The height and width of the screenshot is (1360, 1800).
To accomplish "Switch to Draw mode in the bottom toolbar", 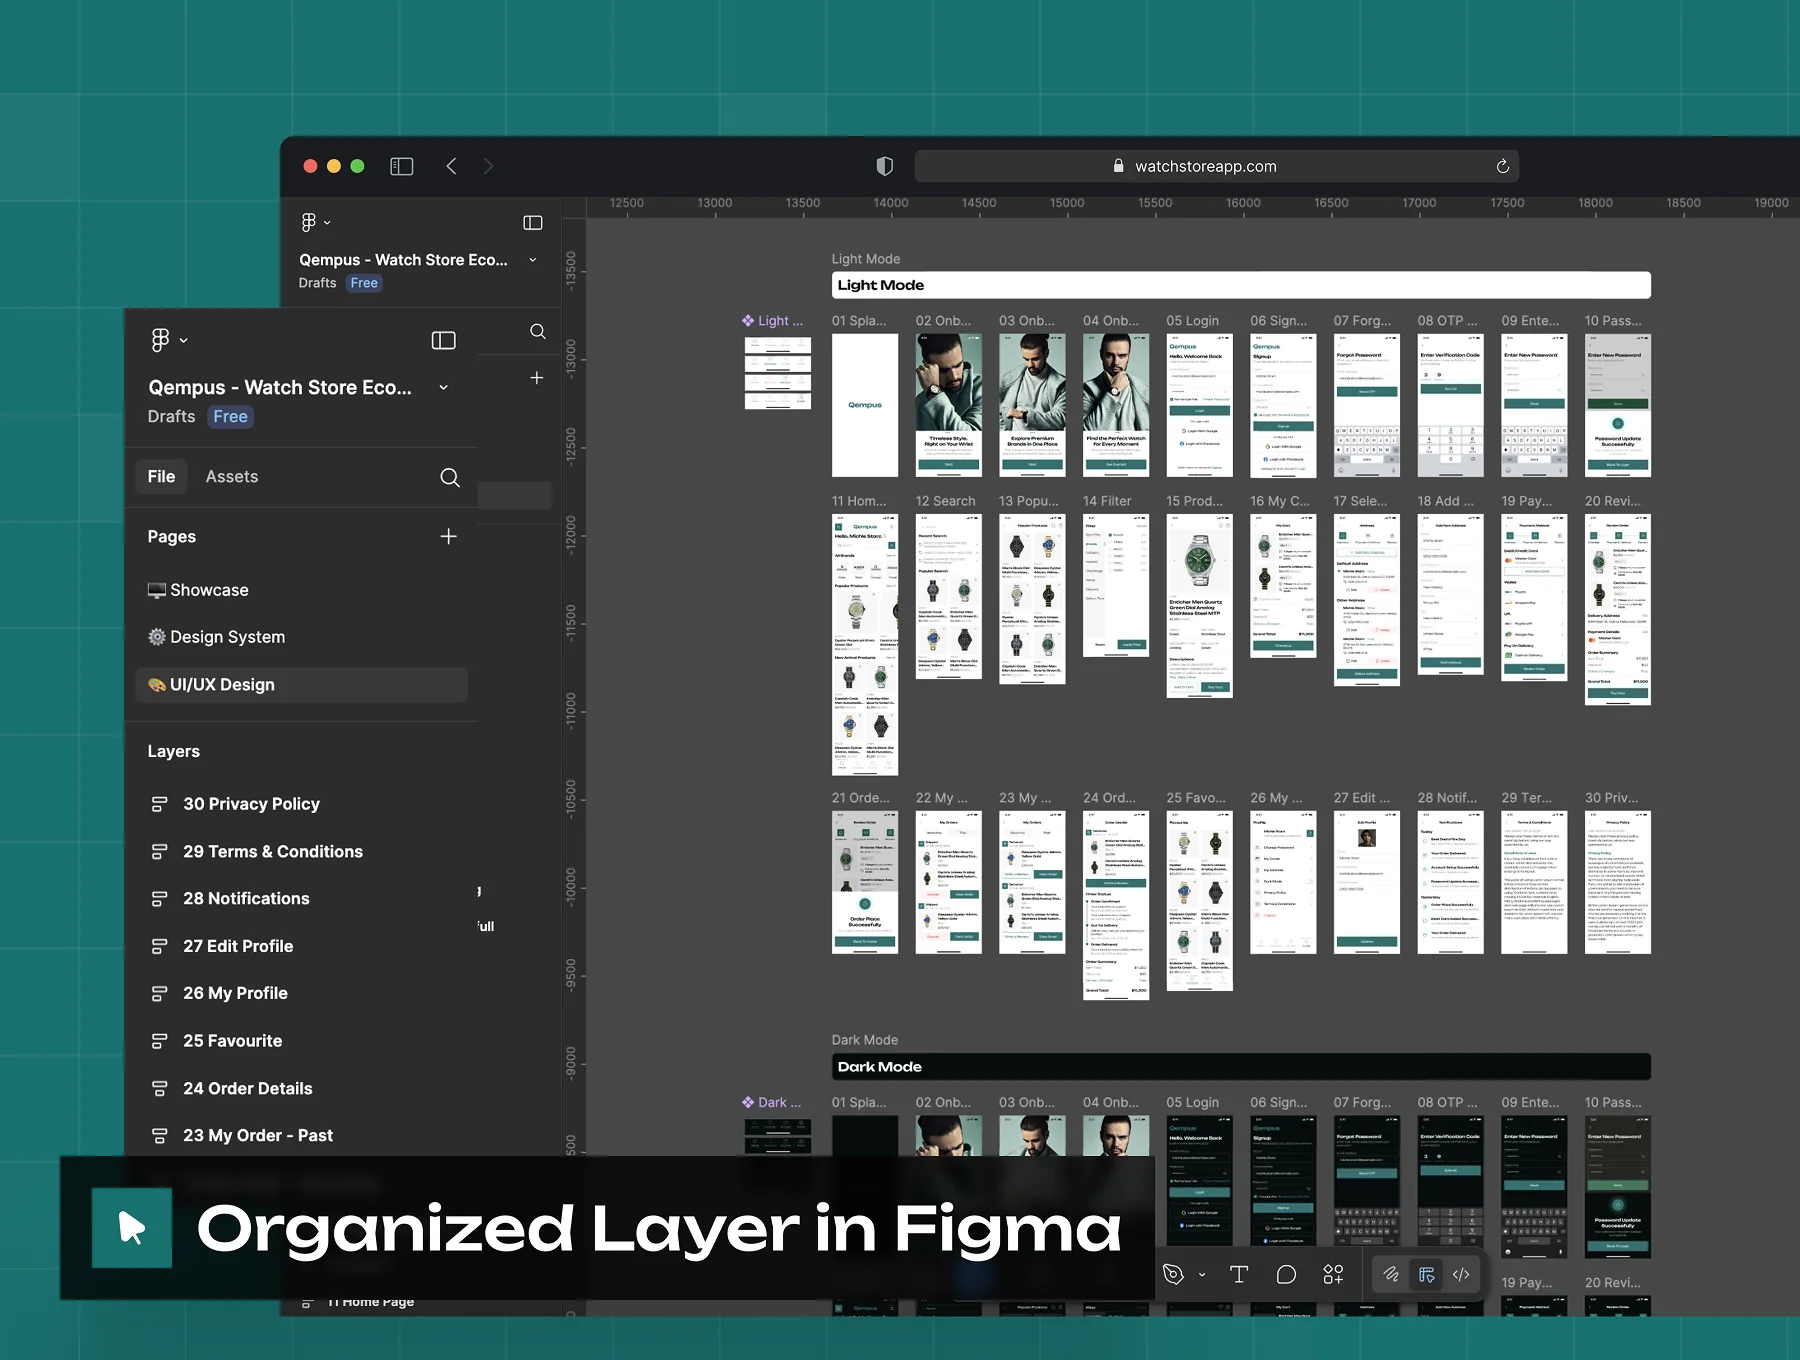I will point(1390,1274).
